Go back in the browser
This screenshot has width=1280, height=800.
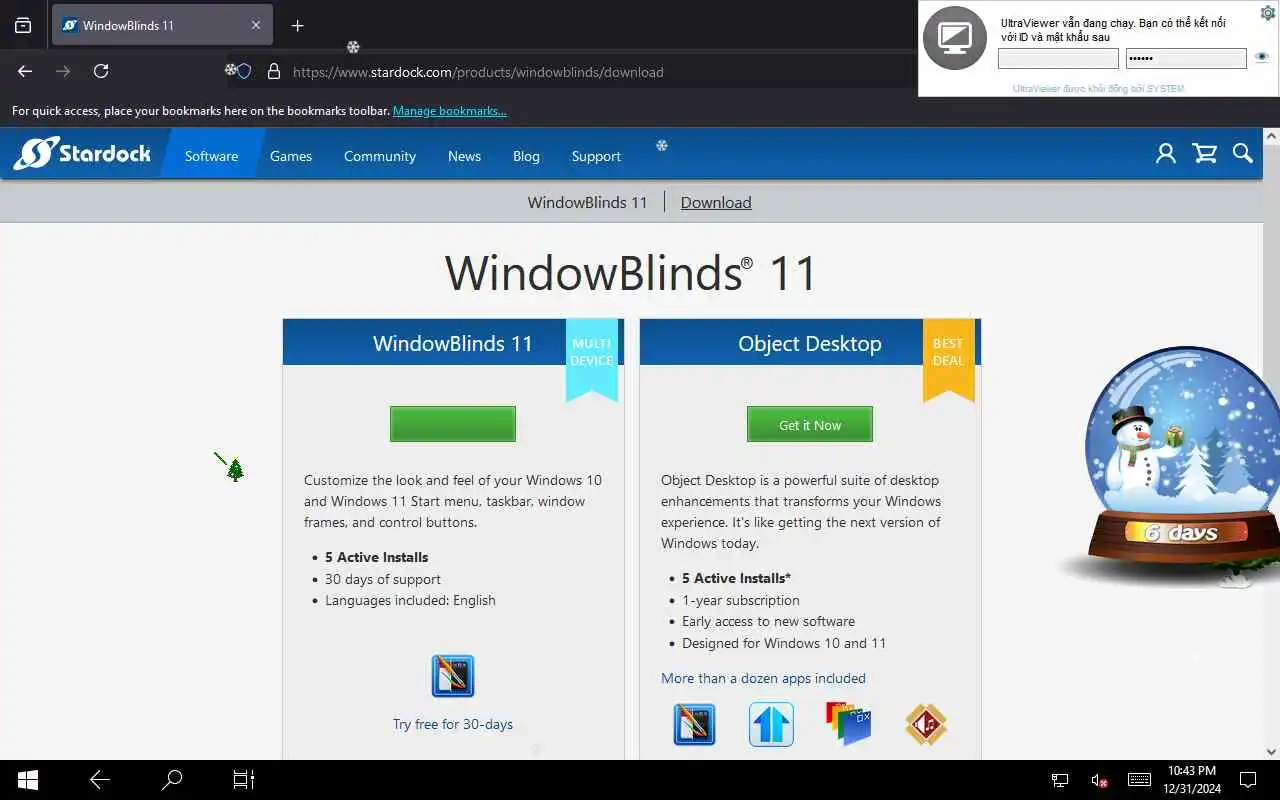[25, 71]
